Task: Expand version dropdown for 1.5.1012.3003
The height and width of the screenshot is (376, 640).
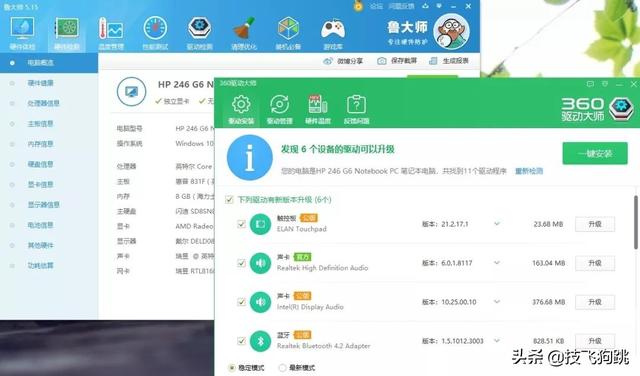Action: (497, 340)
